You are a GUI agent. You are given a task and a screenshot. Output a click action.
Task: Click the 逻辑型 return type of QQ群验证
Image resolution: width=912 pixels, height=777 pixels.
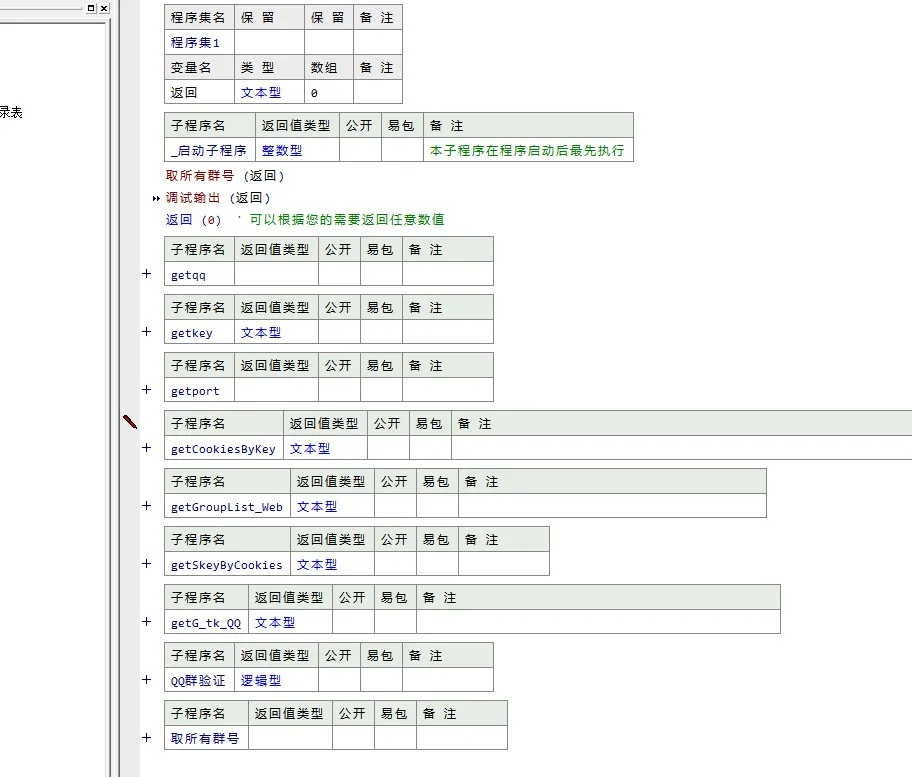point(263,679)
